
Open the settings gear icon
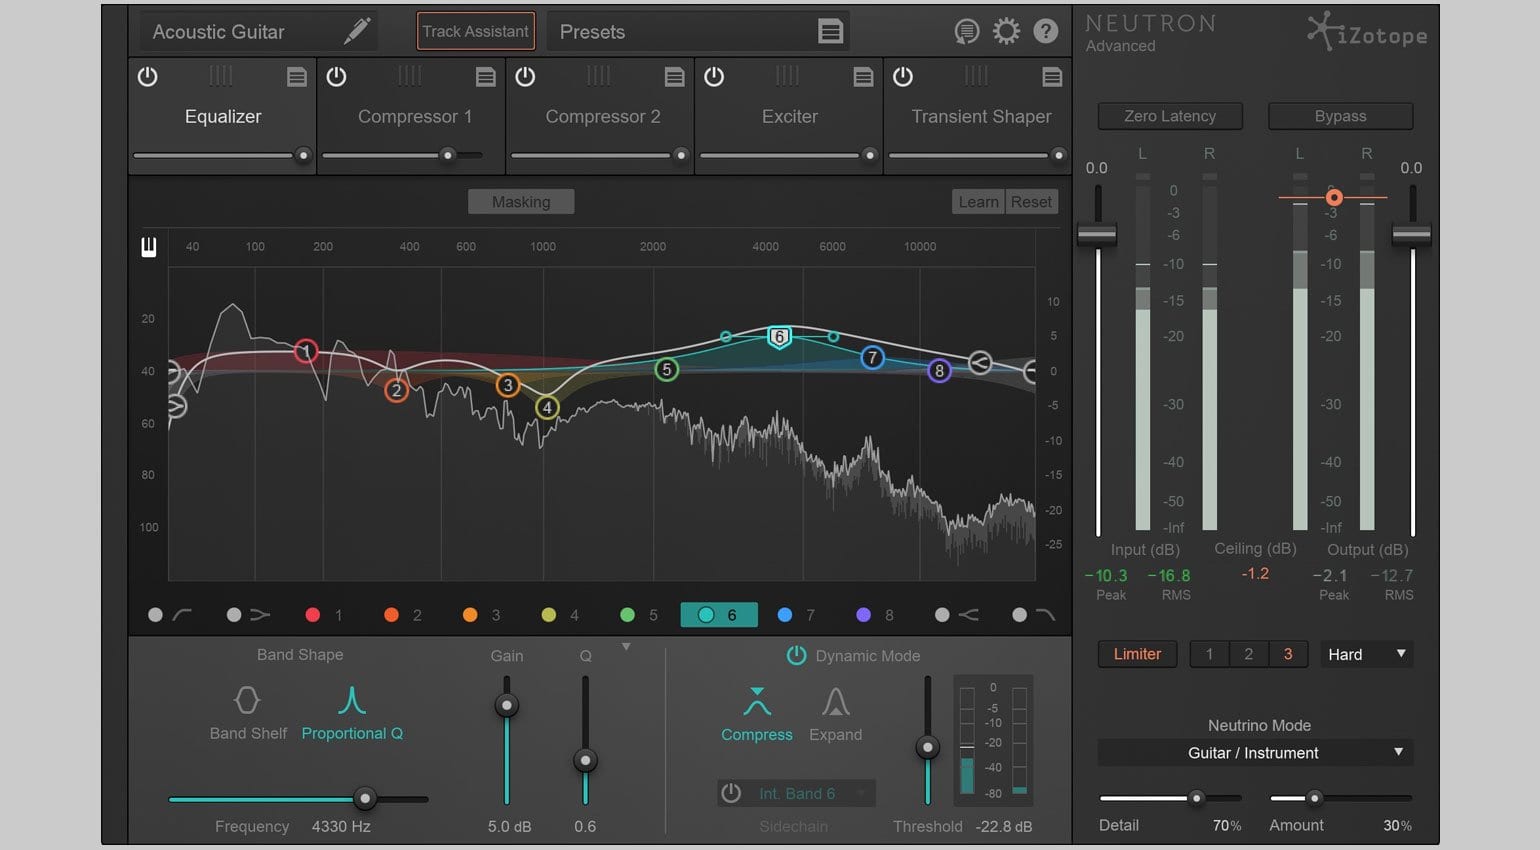click(x=1006, y=32)
